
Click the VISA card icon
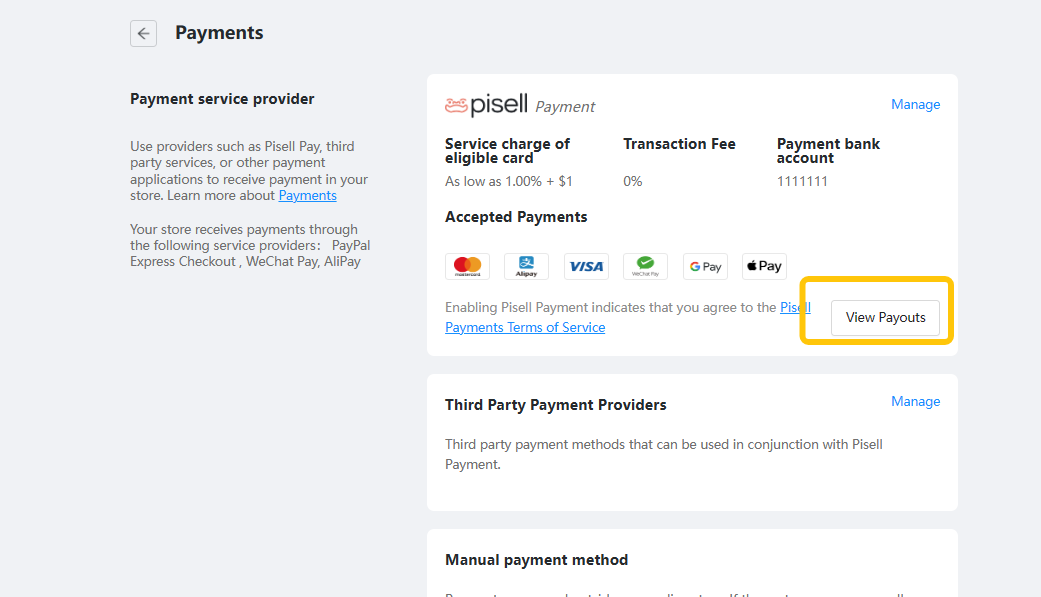[586, 266]
